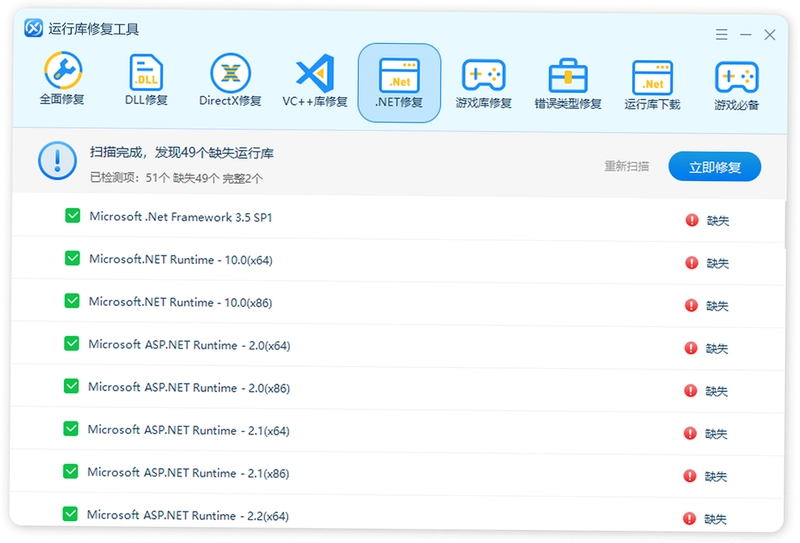Uncheck ASP.NET Runtime - 2.0(x64)
This screenshot has height=543, width=800.
click(x=71, y=343)
